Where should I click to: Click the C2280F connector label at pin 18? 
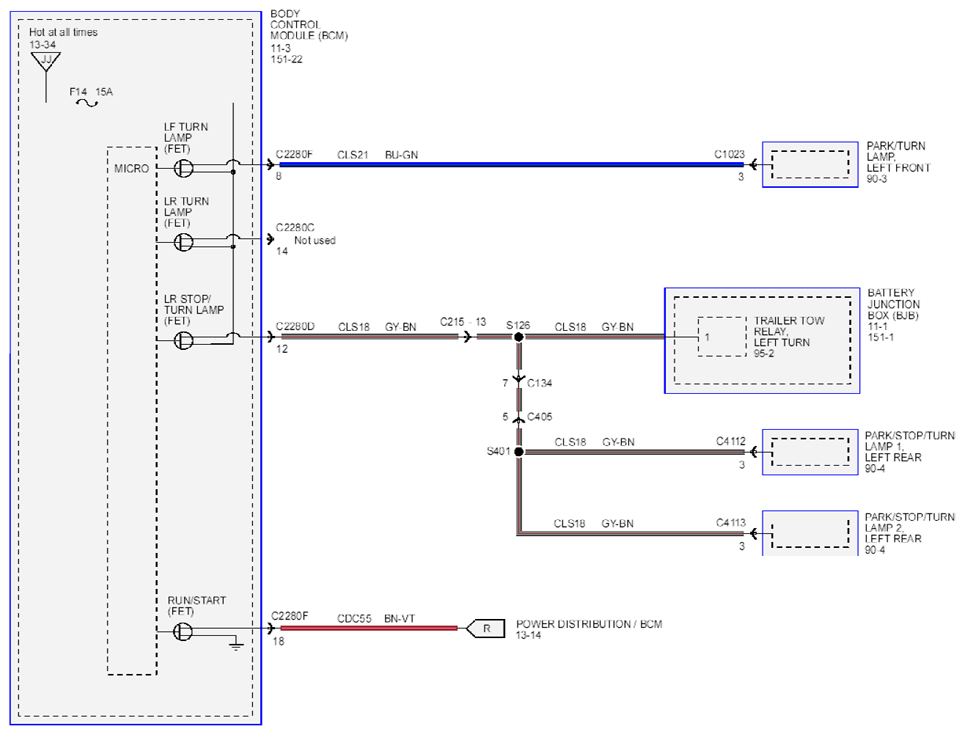pos(290,616)
